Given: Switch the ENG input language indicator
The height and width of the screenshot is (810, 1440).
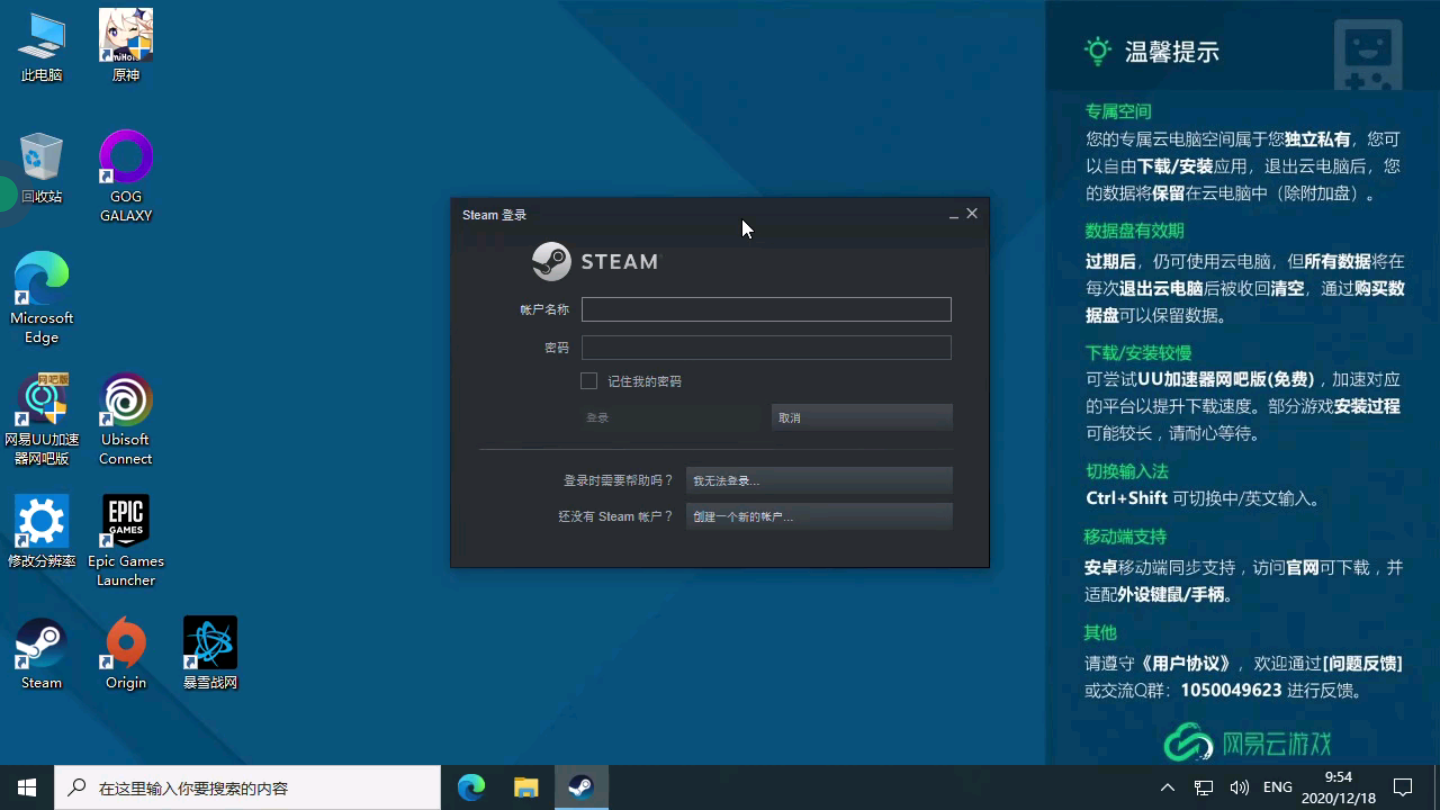Looking at the screenshot, I should coord(1277,787).
